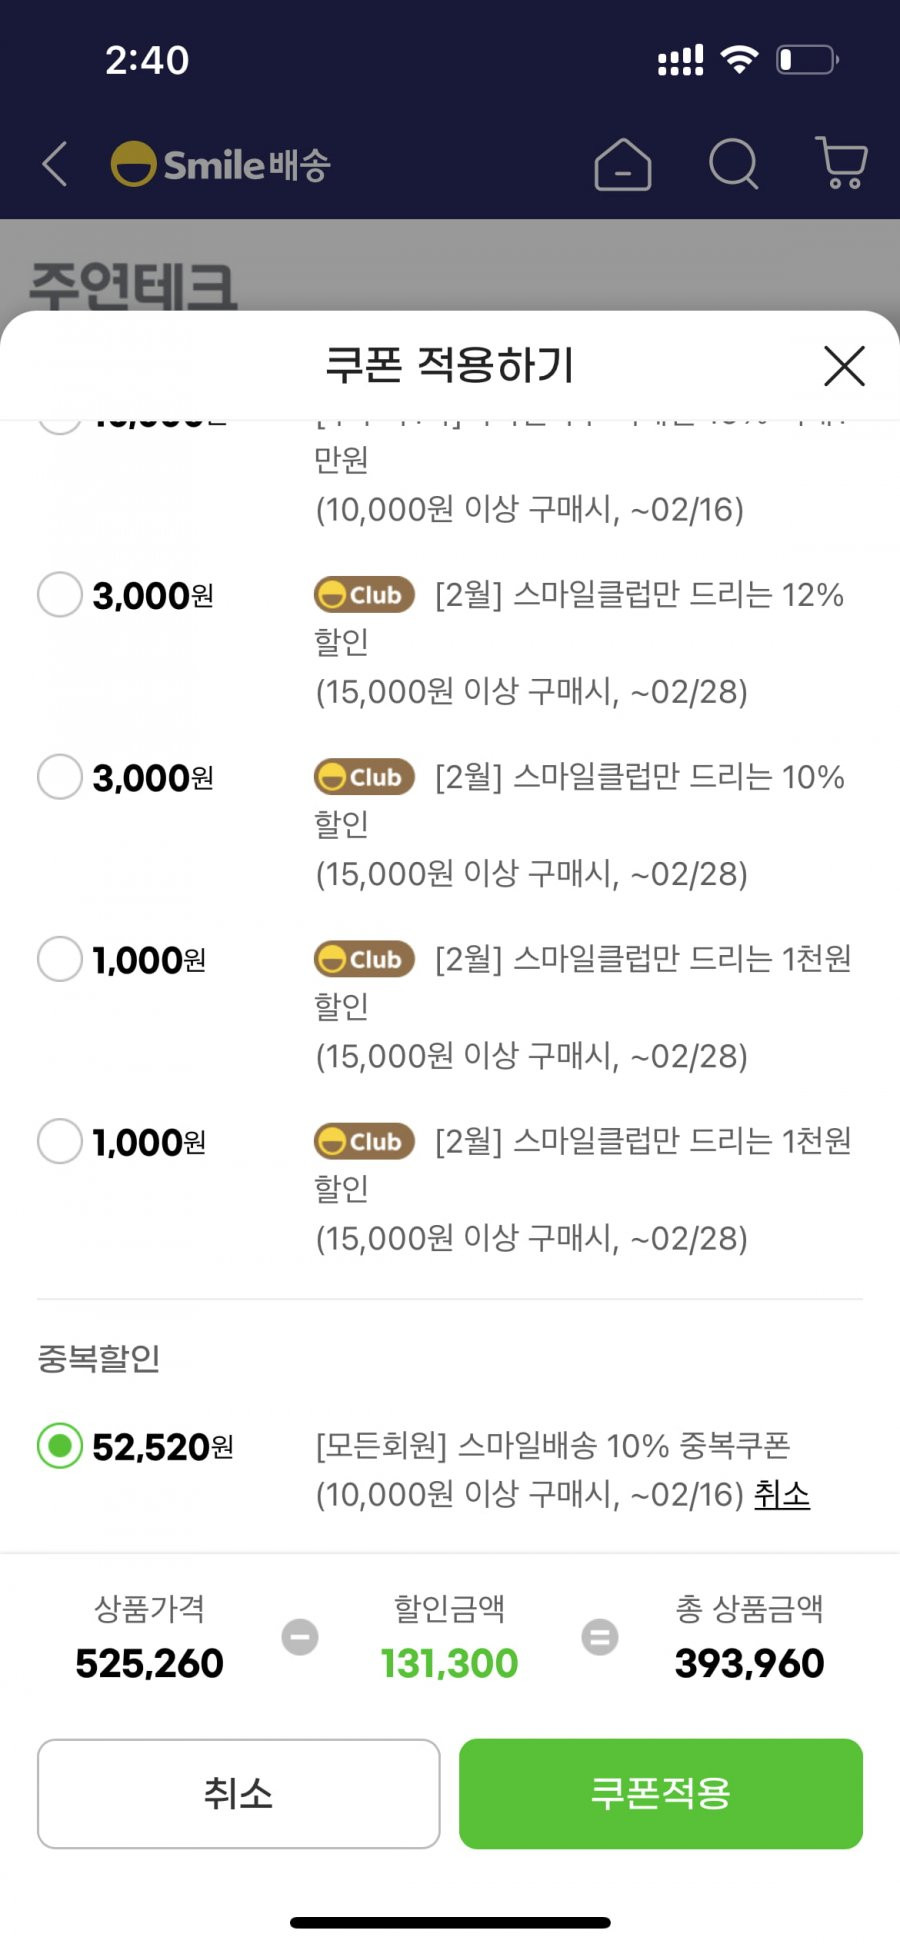
Task: Open search with magnifier icon
Action: pos(734,164)
